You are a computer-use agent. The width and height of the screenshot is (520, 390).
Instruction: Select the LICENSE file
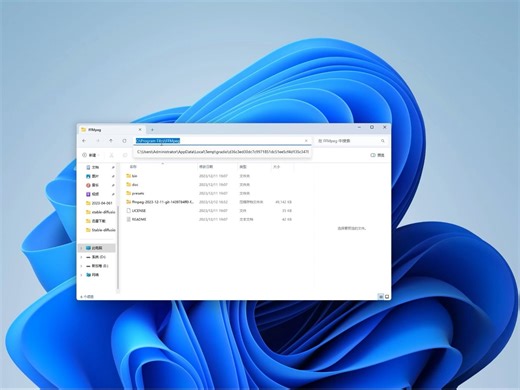click(139, 211)
